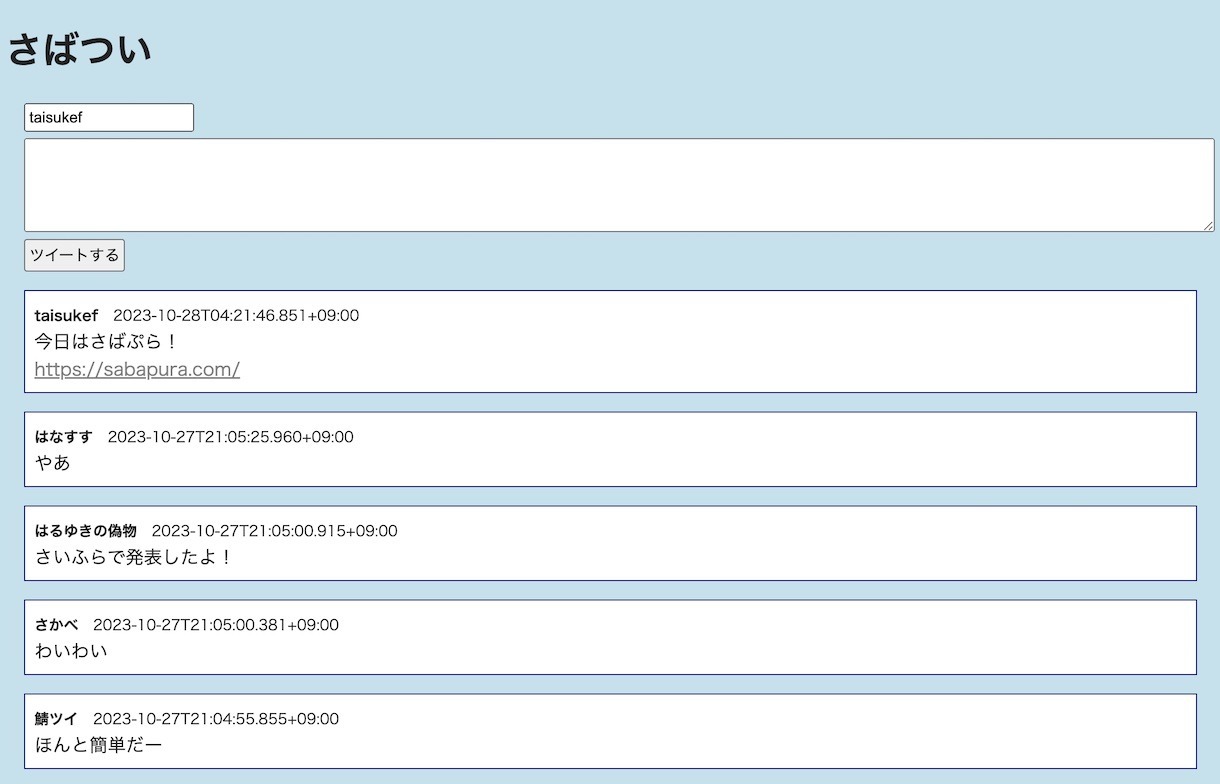
Task: Click the text area resize handle
Action: click(1208, 226)
